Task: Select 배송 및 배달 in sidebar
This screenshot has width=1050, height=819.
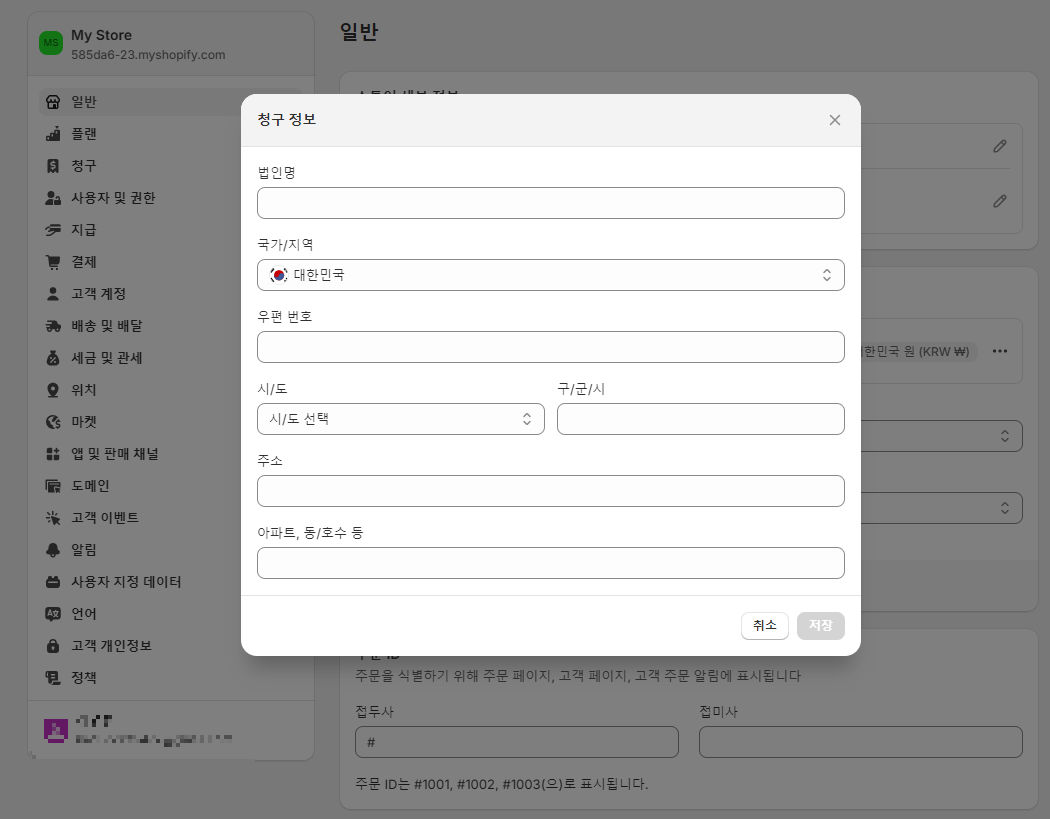Action: (171, 326)
